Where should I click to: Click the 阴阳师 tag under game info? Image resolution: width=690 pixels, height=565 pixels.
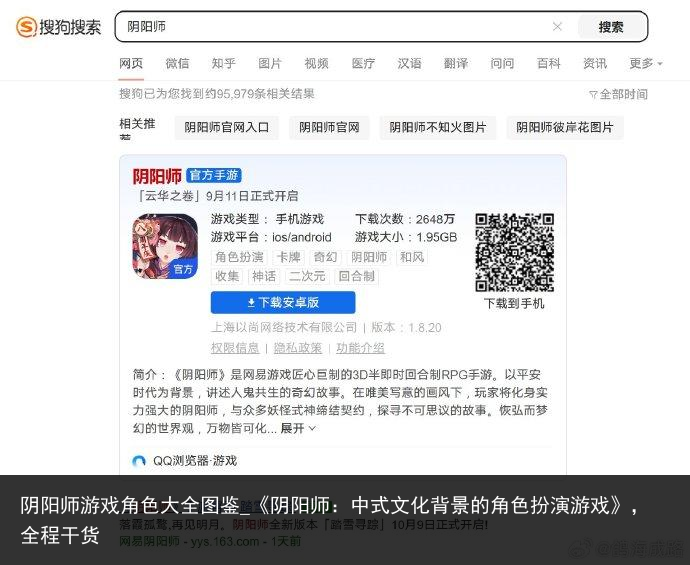point(369,257)
